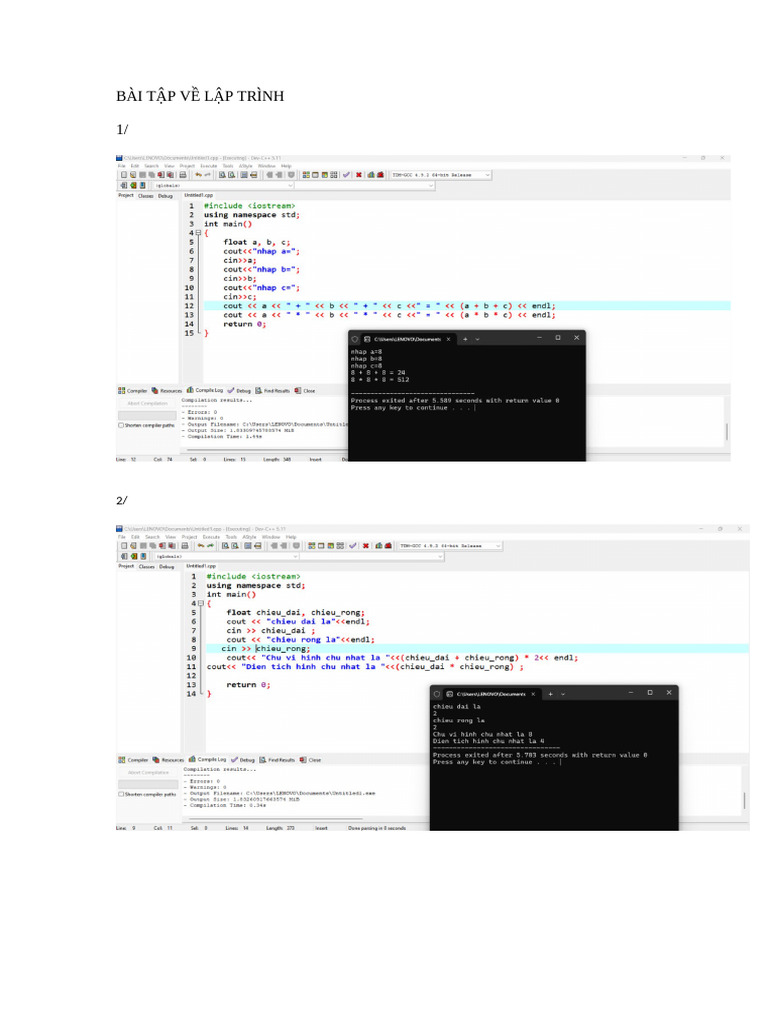This screenshot has height=1024, width=768.
Task: Click the New file icon in exercise 1 toolbar
Action: pos(123,175)
